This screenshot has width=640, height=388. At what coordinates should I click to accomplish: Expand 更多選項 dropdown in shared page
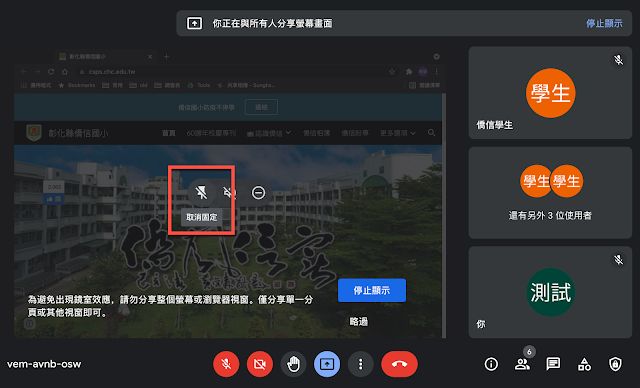(x=398, y=133)
